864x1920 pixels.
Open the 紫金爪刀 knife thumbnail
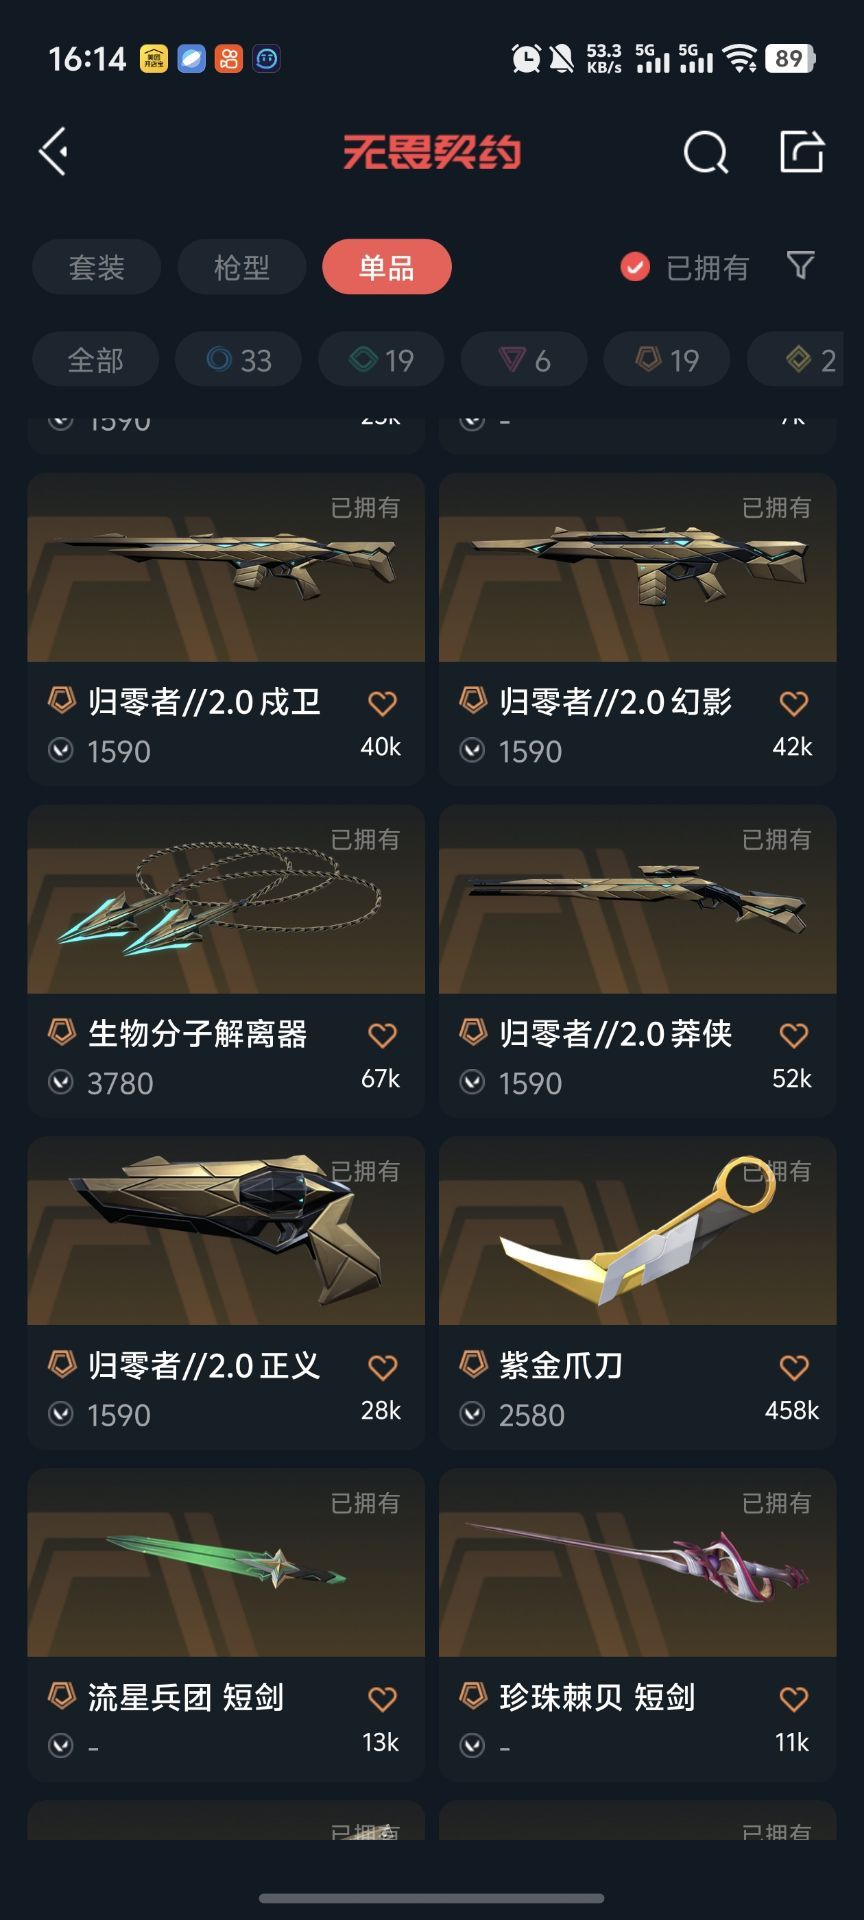pos(637,1231)
